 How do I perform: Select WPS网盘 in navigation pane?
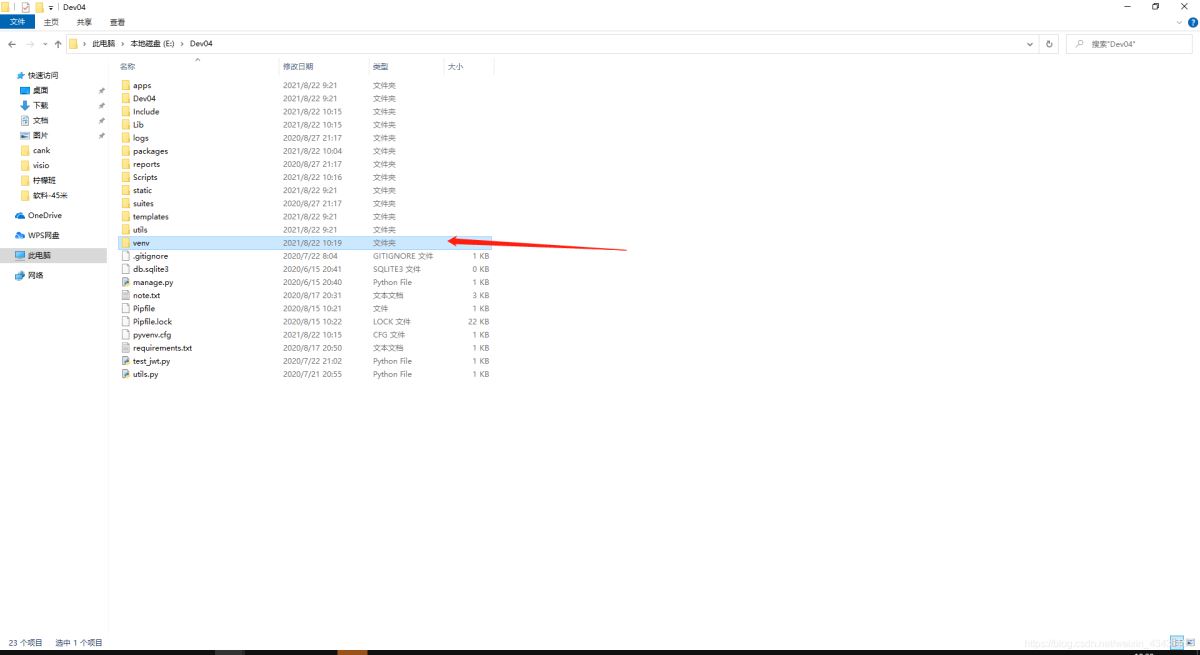[x=44, y=235]
